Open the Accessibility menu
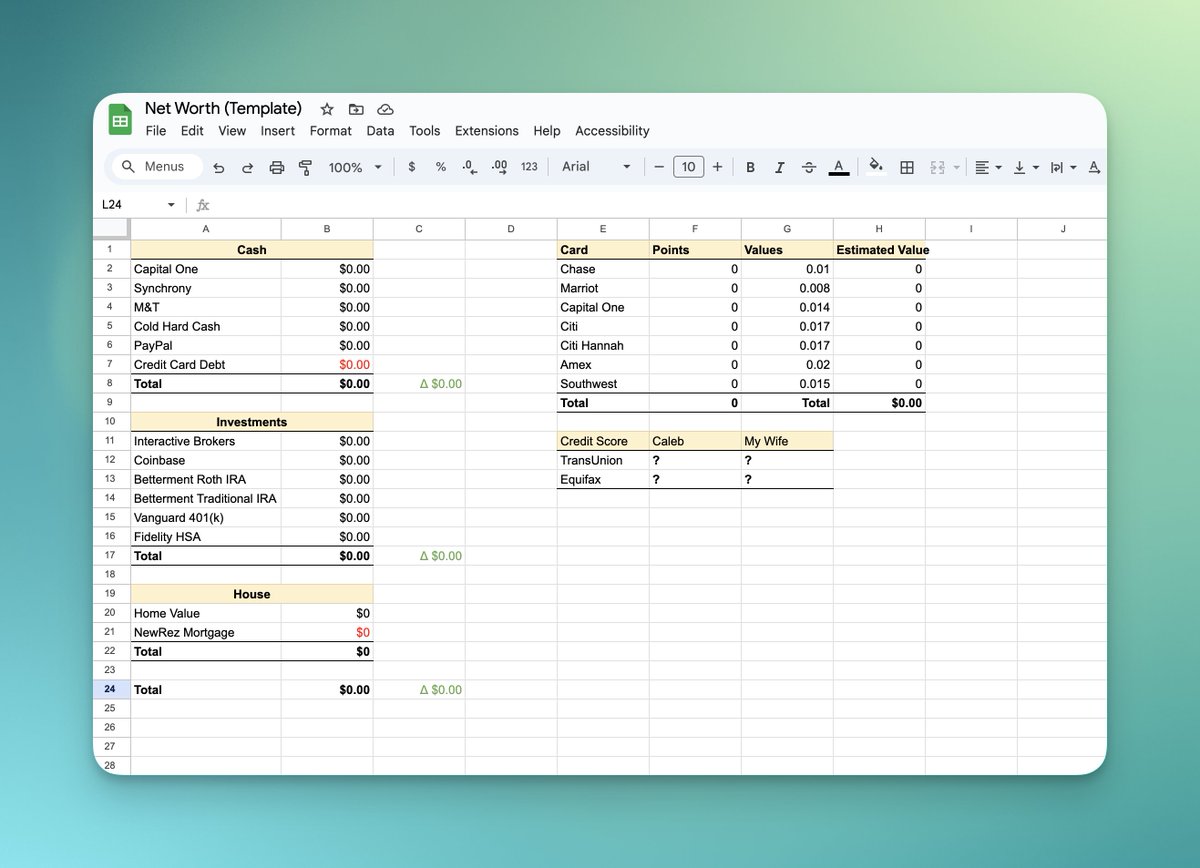Screen dimensions: 1200x868 click(x=612, y=131)
